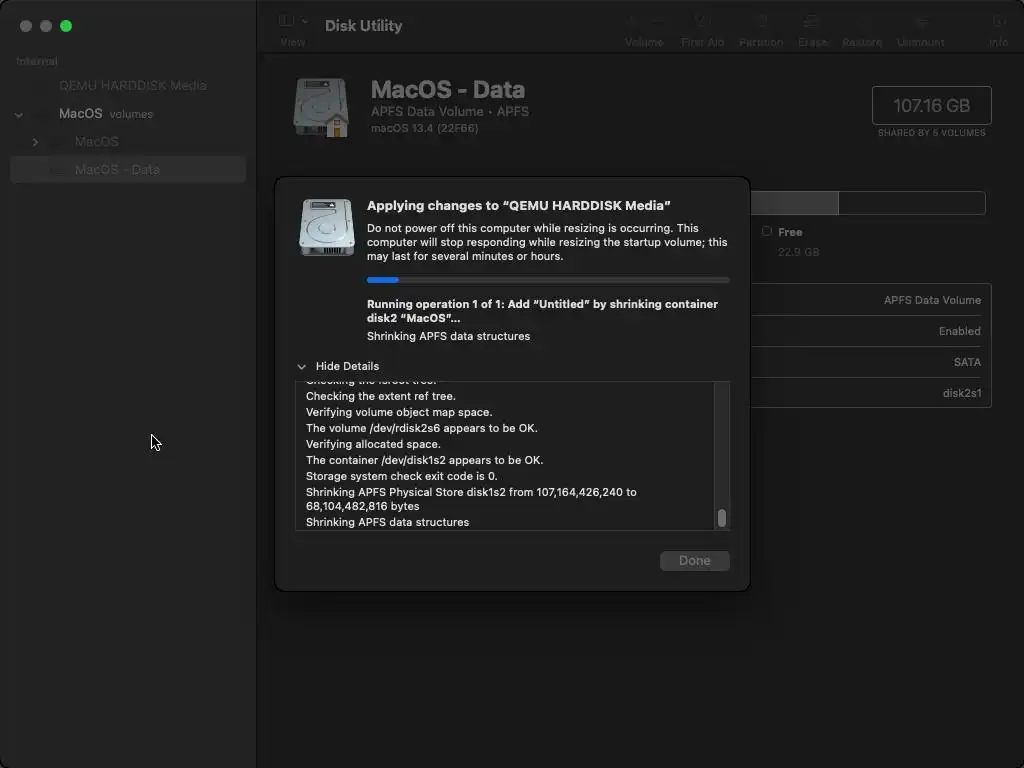Click the disk usage bar behind dialog
The width and height of the screenshot is (1024, 768).
867,203
